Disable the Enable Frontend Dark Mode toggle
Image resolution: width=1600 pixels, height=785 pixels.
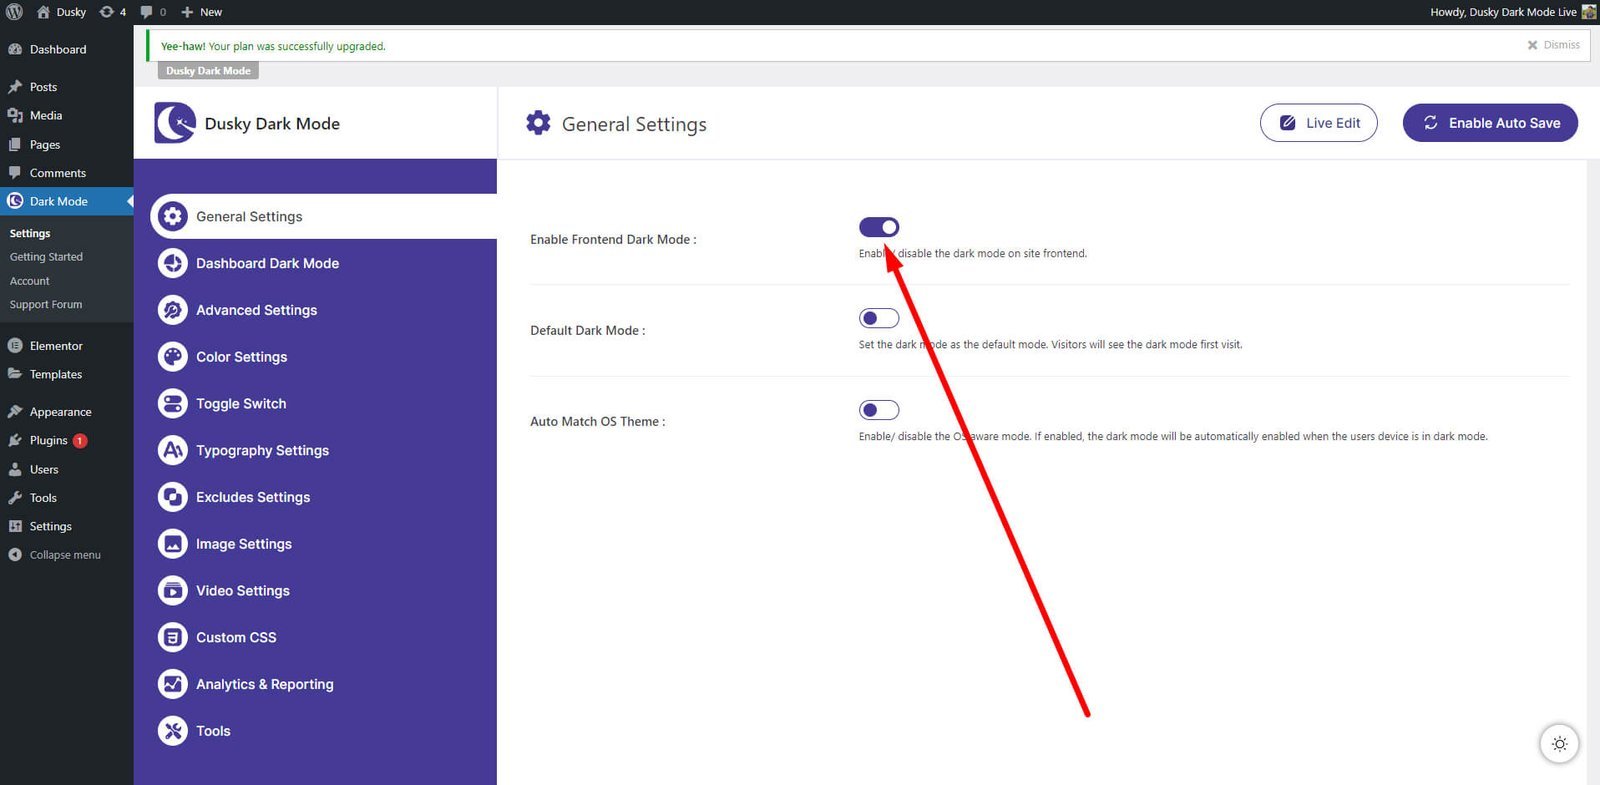(879, 227)
